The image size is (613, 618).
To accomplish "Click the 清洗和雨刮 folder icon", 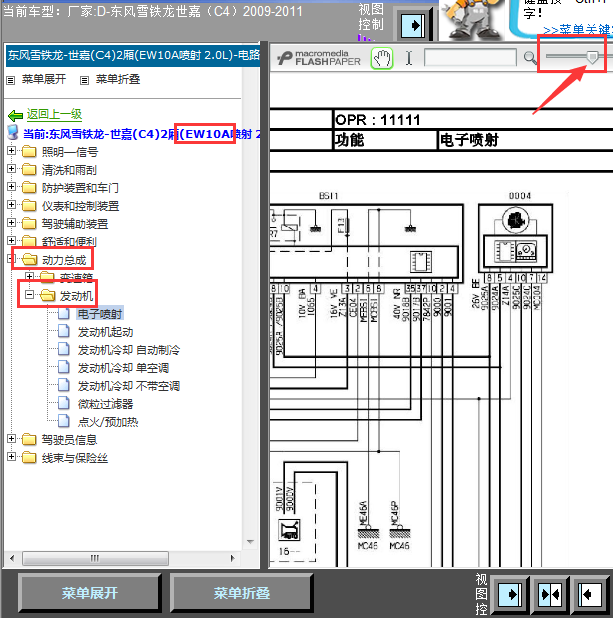I will (29, 169).
